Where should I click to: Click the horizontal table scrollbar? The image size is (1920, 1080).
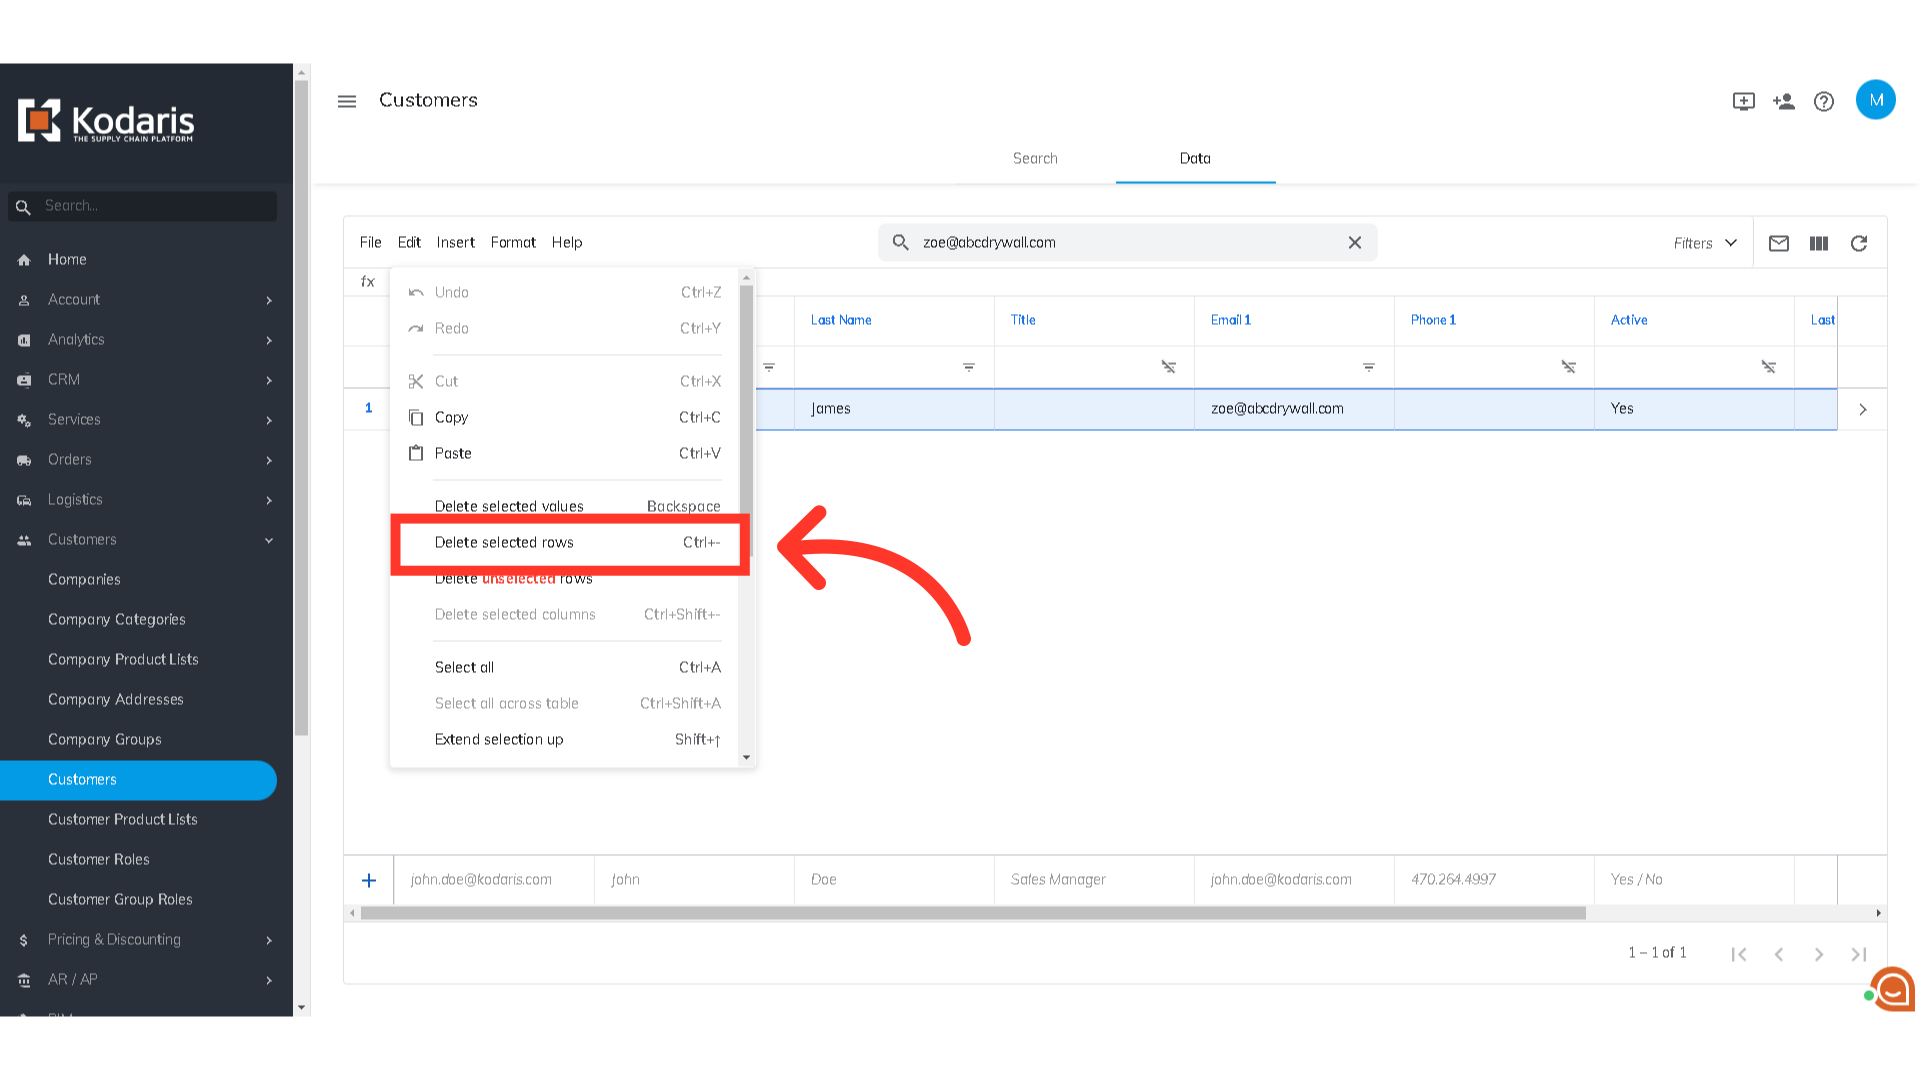point(972,913)
